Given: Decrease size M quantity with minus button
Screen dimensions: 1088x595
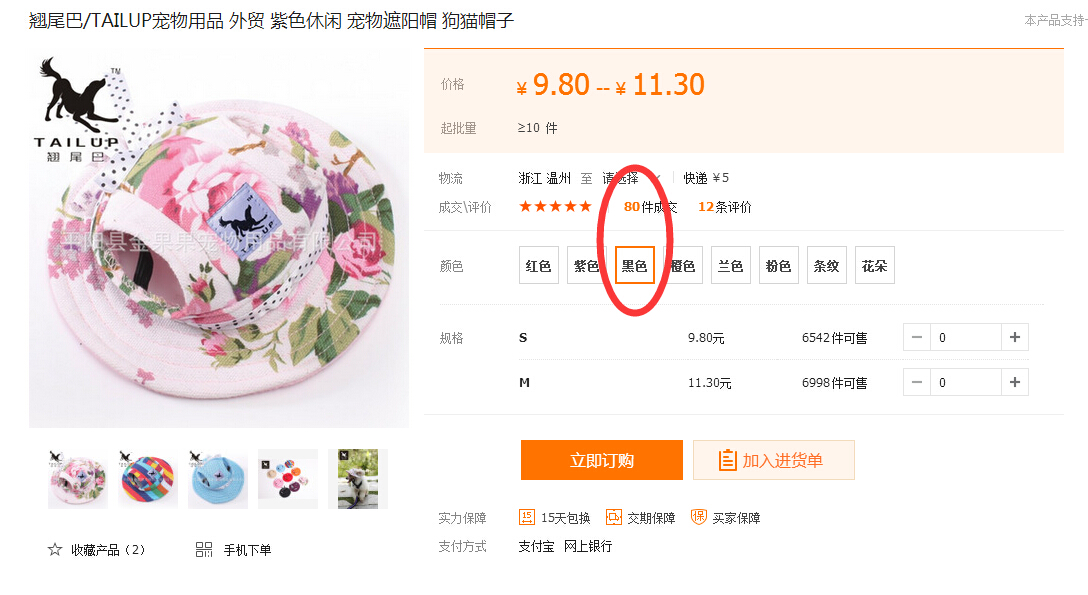Looking at the screenshot, I should point(917,382).
